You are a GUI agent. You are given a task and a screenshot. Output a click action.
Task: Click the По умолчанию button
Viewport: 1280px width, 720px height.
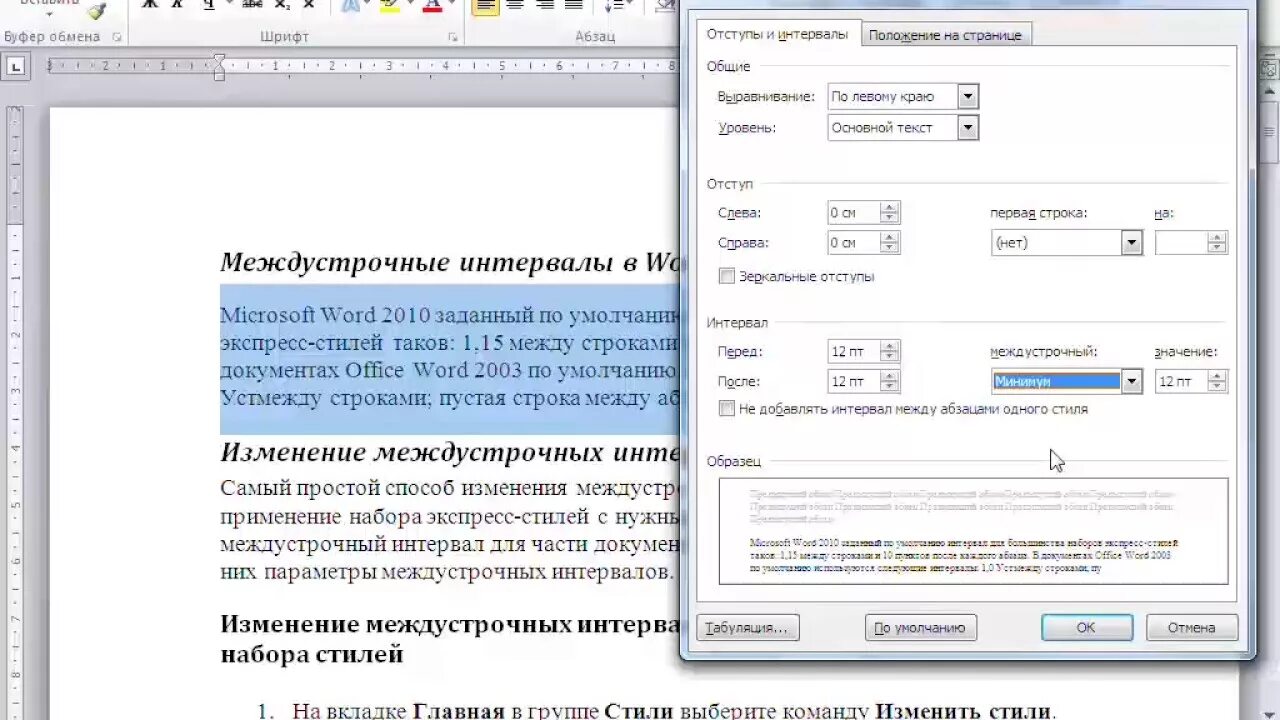(921, 628)
